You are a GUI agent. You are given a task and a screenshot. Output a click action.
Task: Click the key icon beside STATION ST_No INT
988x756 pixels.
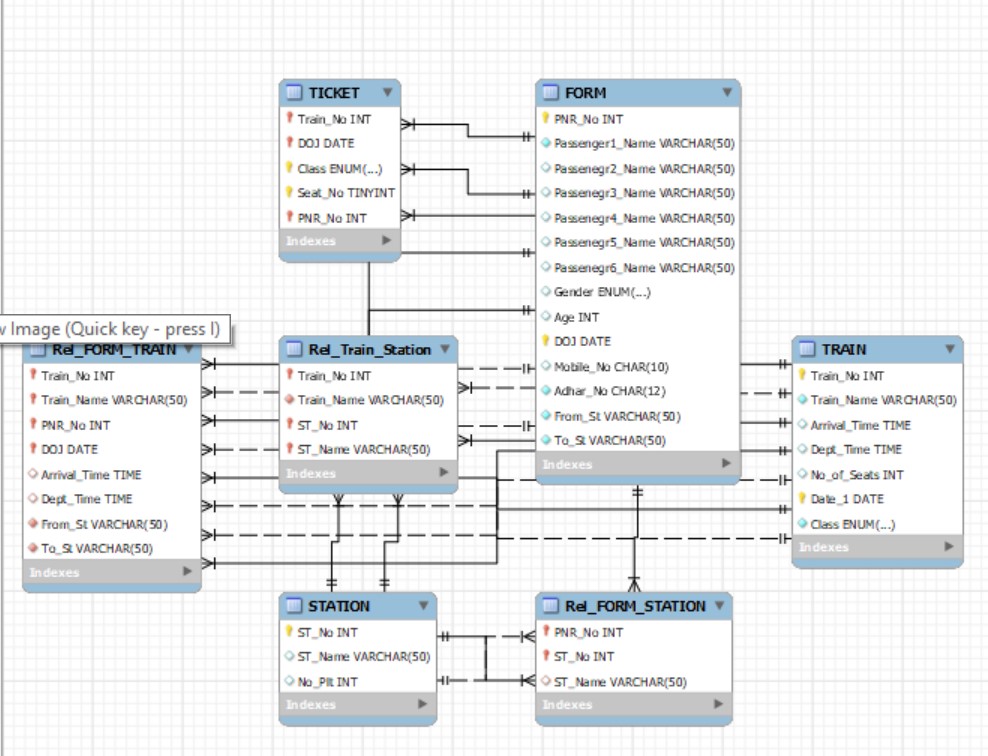pos(289,631)
